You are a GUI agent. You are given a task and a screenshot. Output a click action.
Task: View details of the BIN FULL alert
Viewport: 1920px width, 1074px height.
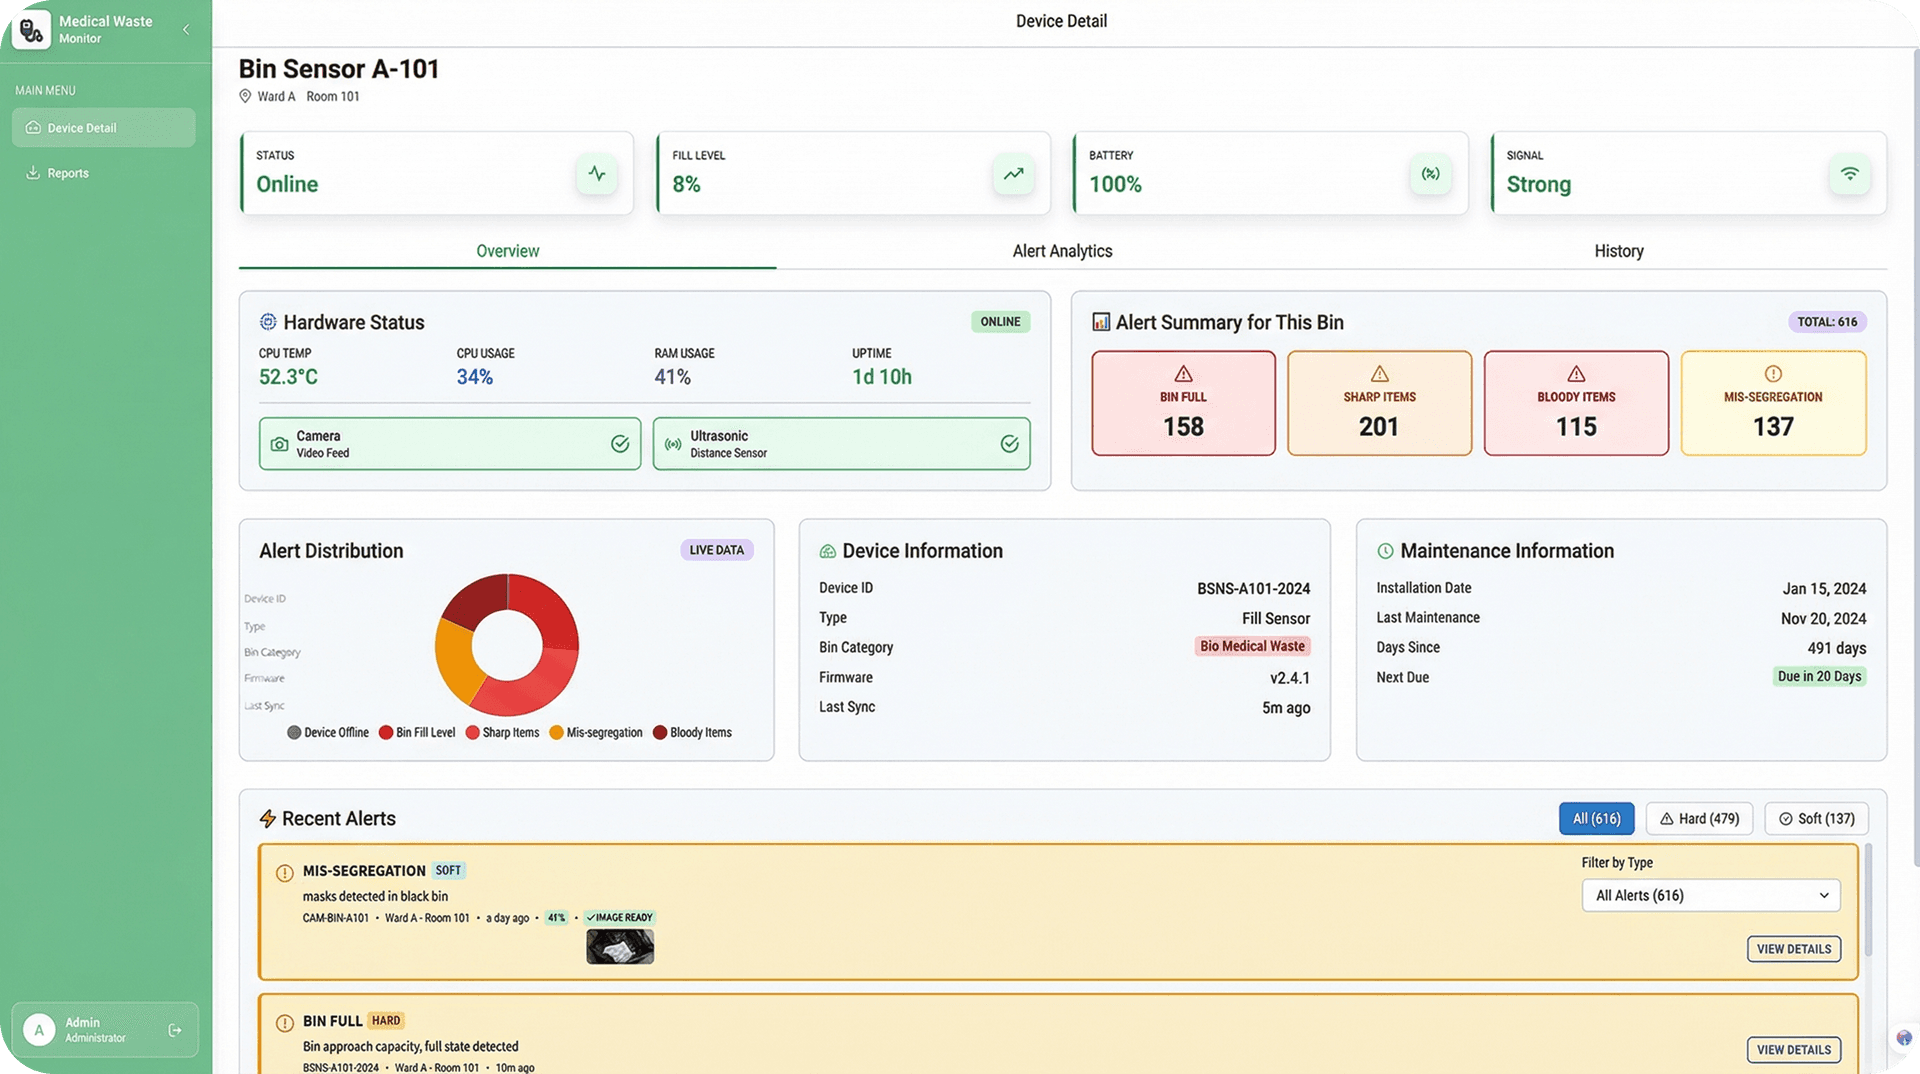(1794, 1050)
